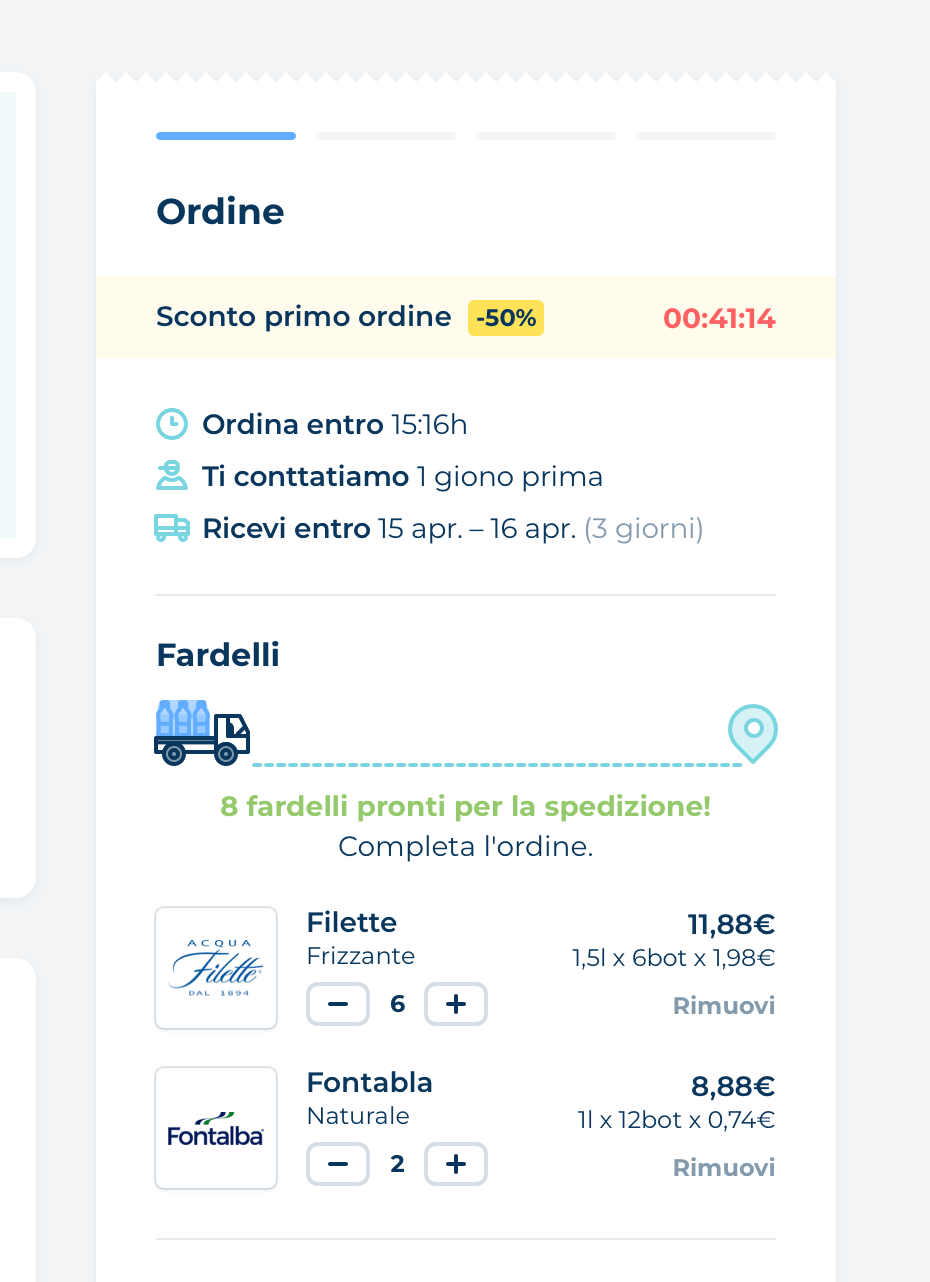This screenshot has height=1282, width=930.
Task: Click the dashed delivery progress line
Action: (x=496, y=765)
